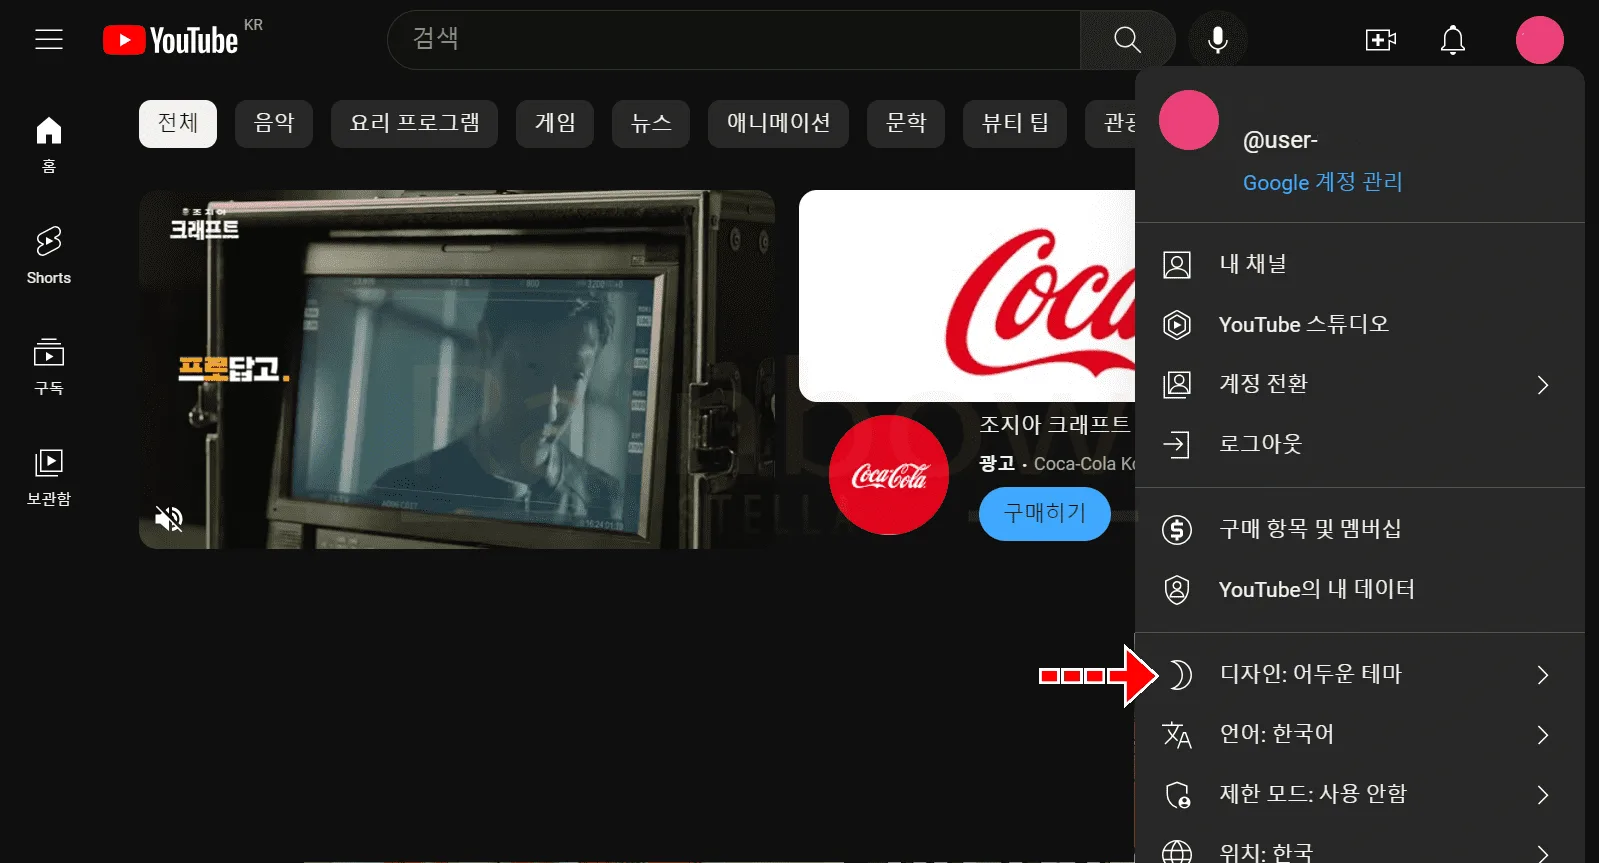Click the 조지아 크래프트 ad title

pos(1055,425)
